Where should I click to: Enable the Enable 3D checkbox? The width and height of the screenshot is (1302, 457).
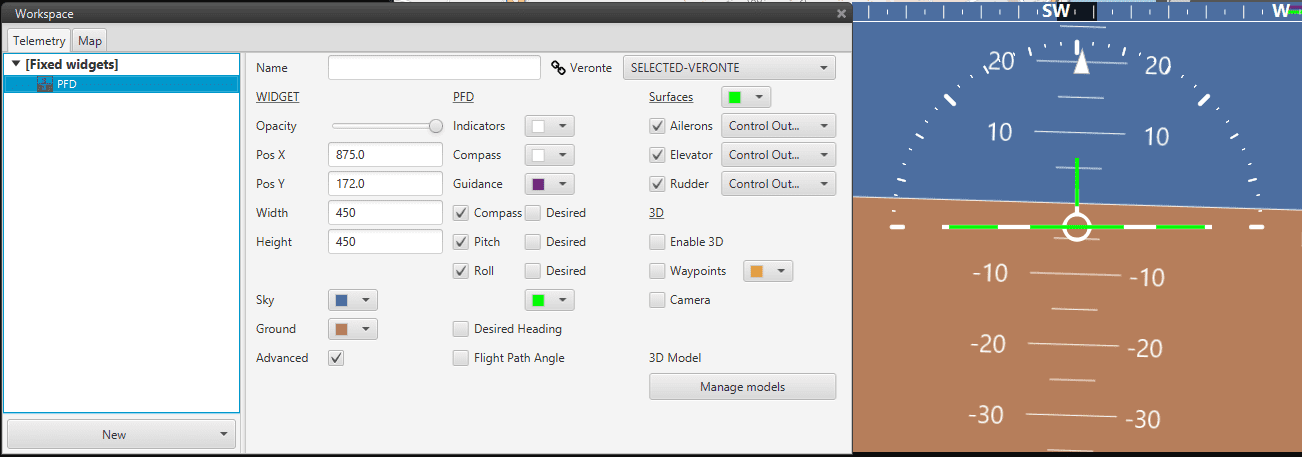pos(657,242)
